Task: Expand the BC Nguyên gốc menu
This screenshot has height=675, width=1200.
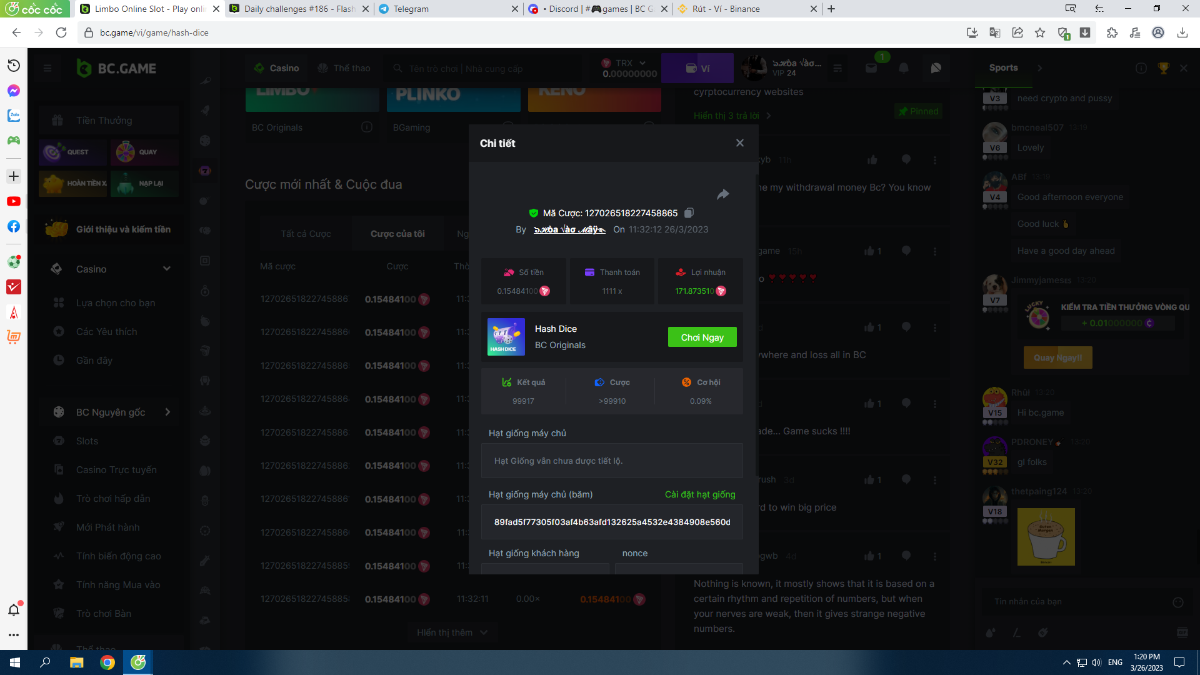Action: click(167, 412)
